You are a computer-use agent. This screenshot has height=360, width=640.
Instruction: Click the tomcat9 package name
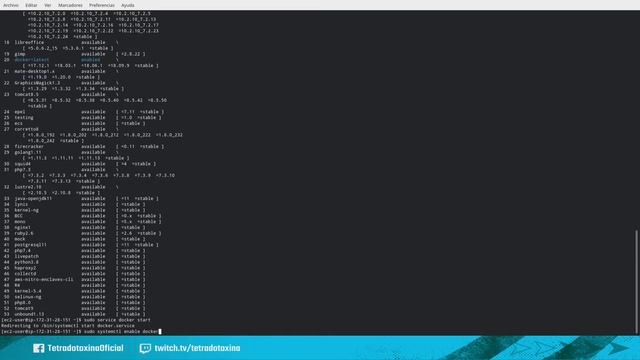click(x=24, y=308)
